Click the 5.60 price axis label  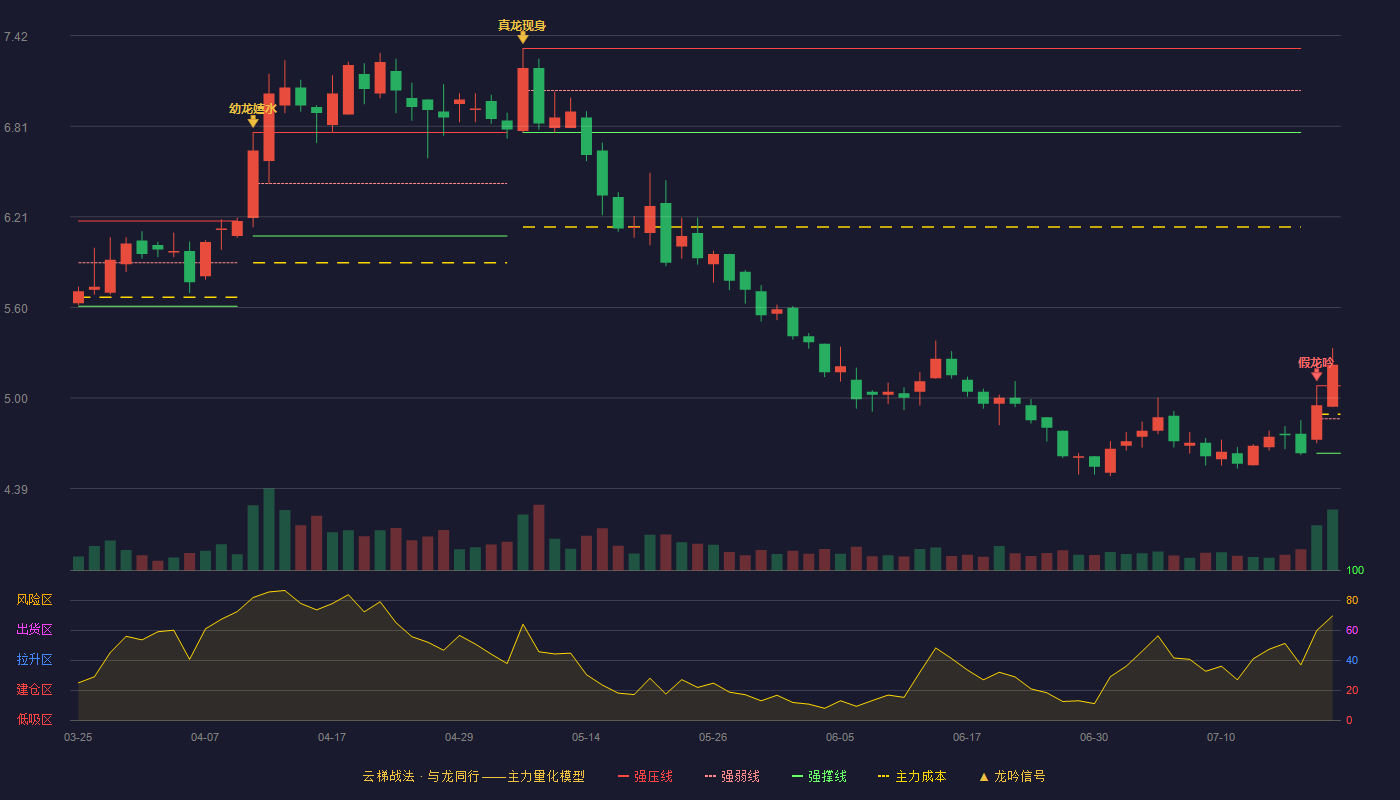coord(16,309)
